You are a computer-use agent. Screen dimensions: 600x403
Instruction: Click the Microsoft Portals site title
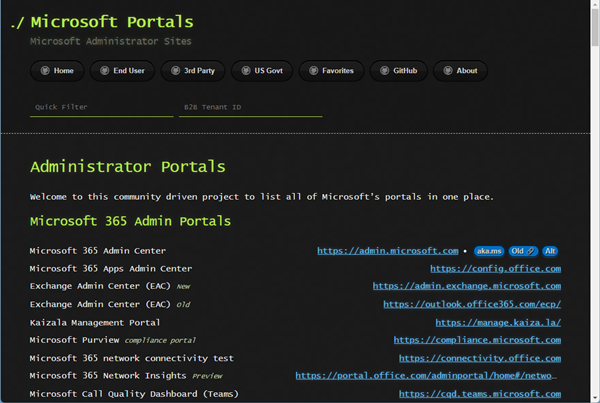pos(112,22)
